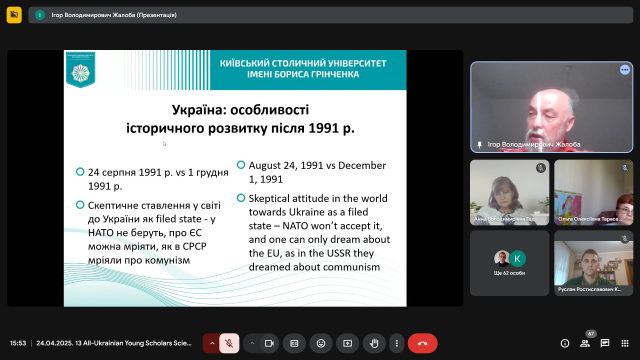Open the chat panel
The height and width of the screenshot is (360, 640).
point(605,343)
